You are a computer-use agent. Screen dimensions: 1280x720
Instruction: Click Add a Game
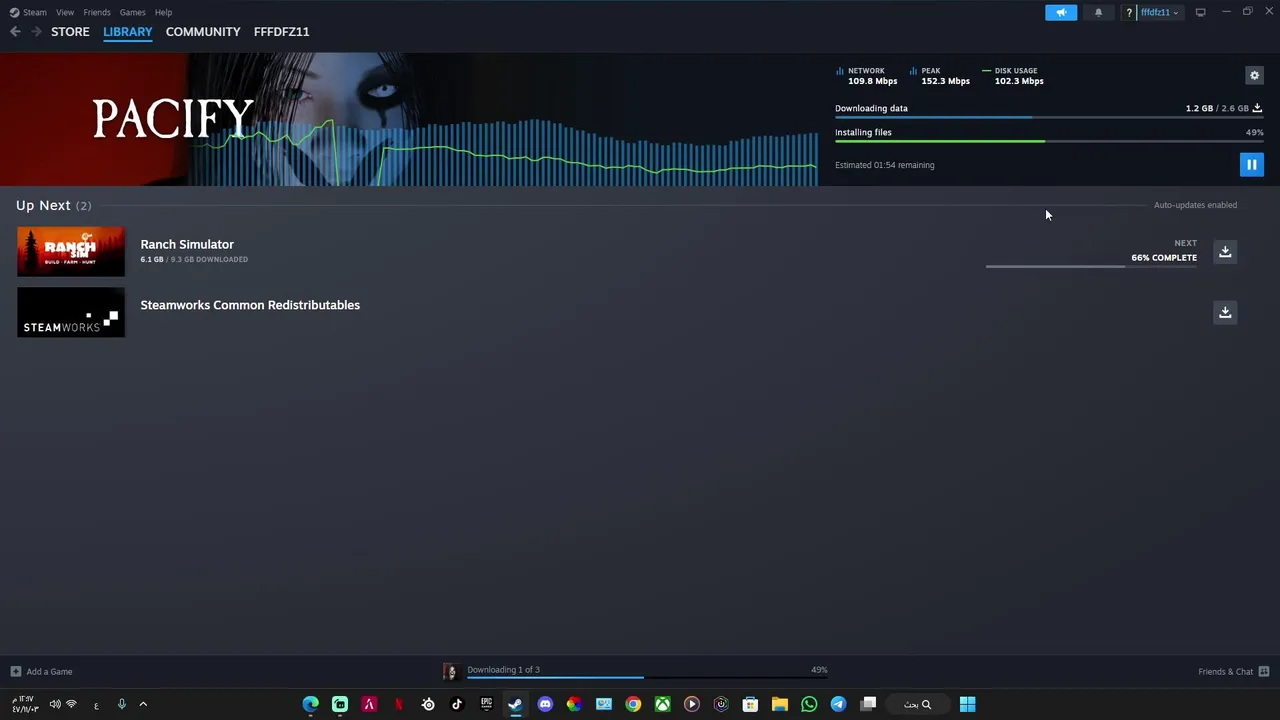pos(41,672)
